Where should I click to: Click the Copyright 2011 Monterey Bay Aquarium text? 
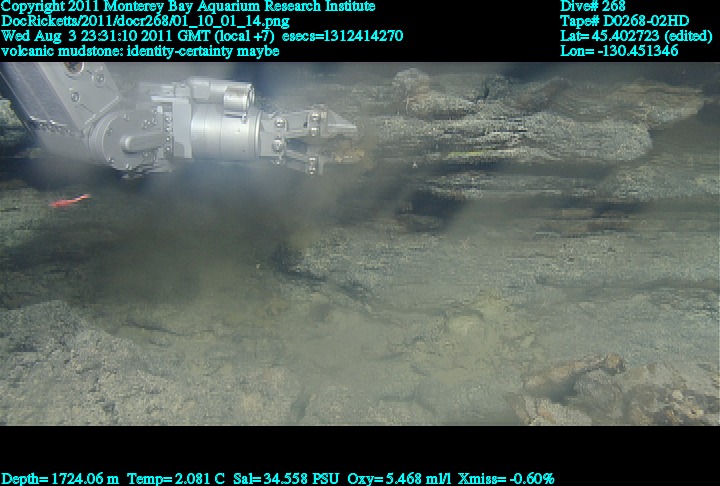(188, 7)
